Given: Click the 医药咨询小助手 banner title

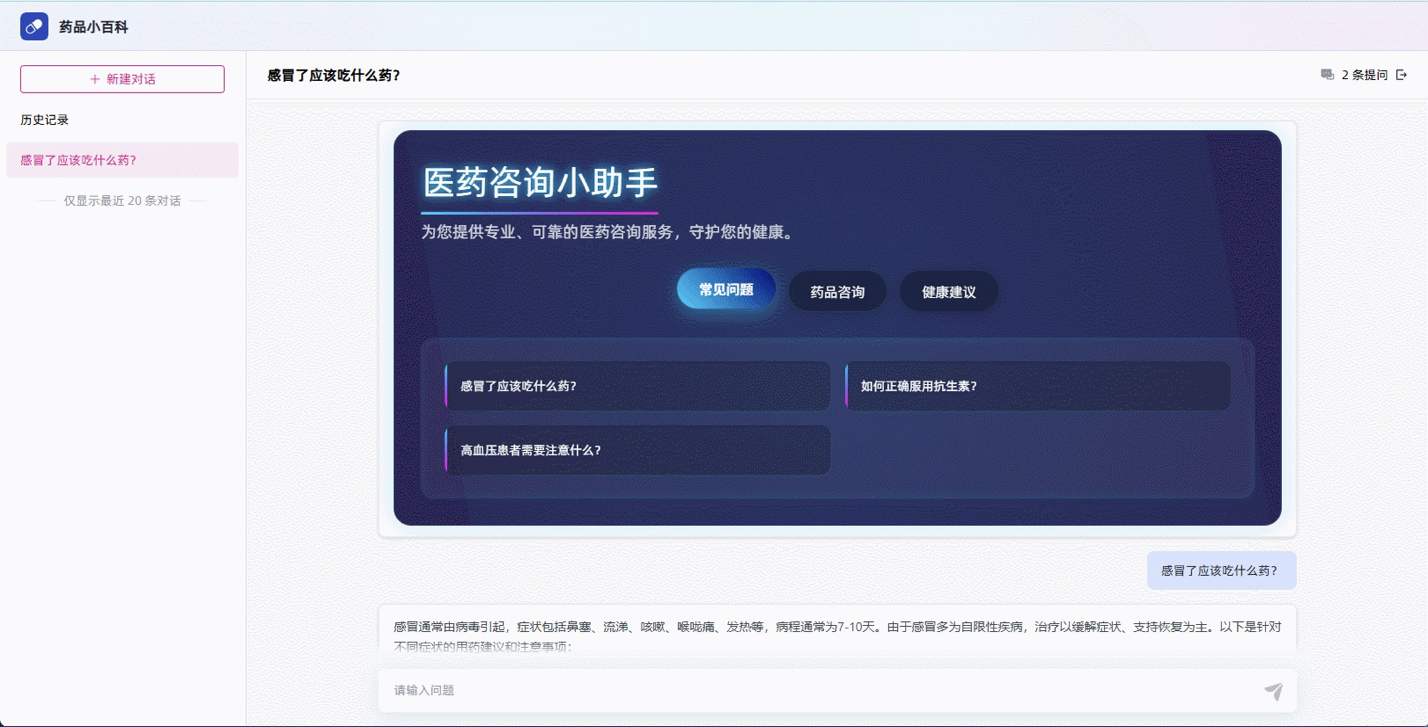Looking at the screenshot, I should click(x=540, y=183).
